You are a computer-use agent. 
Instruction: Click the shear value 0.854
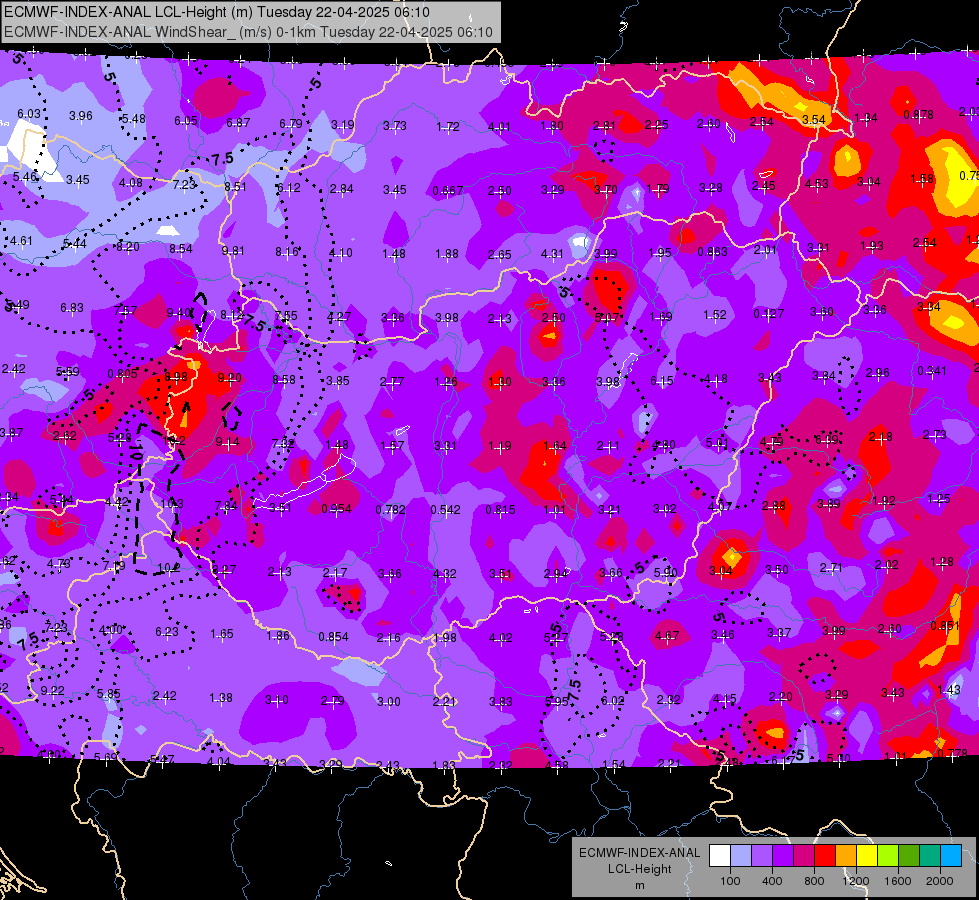pyautogui.click(x=333, y=637)
